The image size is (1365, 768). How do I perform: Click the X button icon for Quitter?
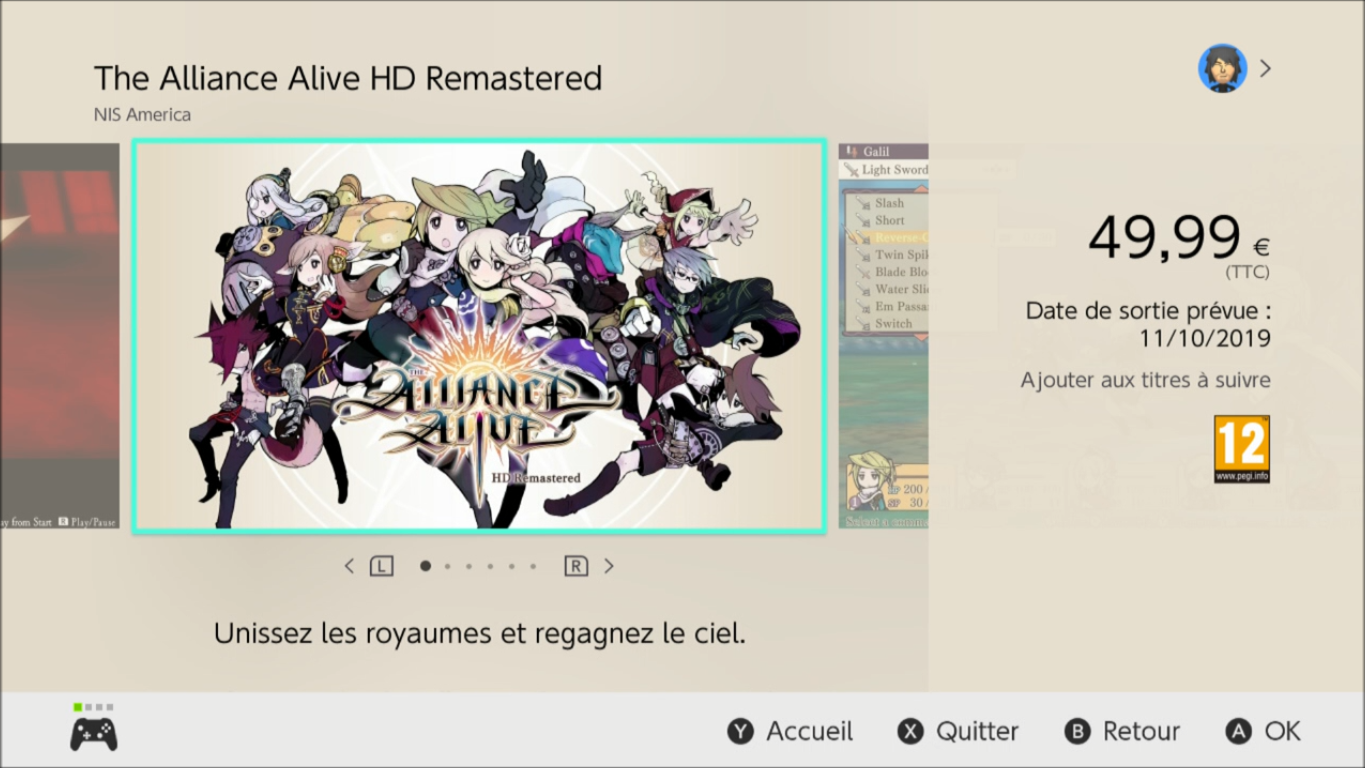[910, 731]
